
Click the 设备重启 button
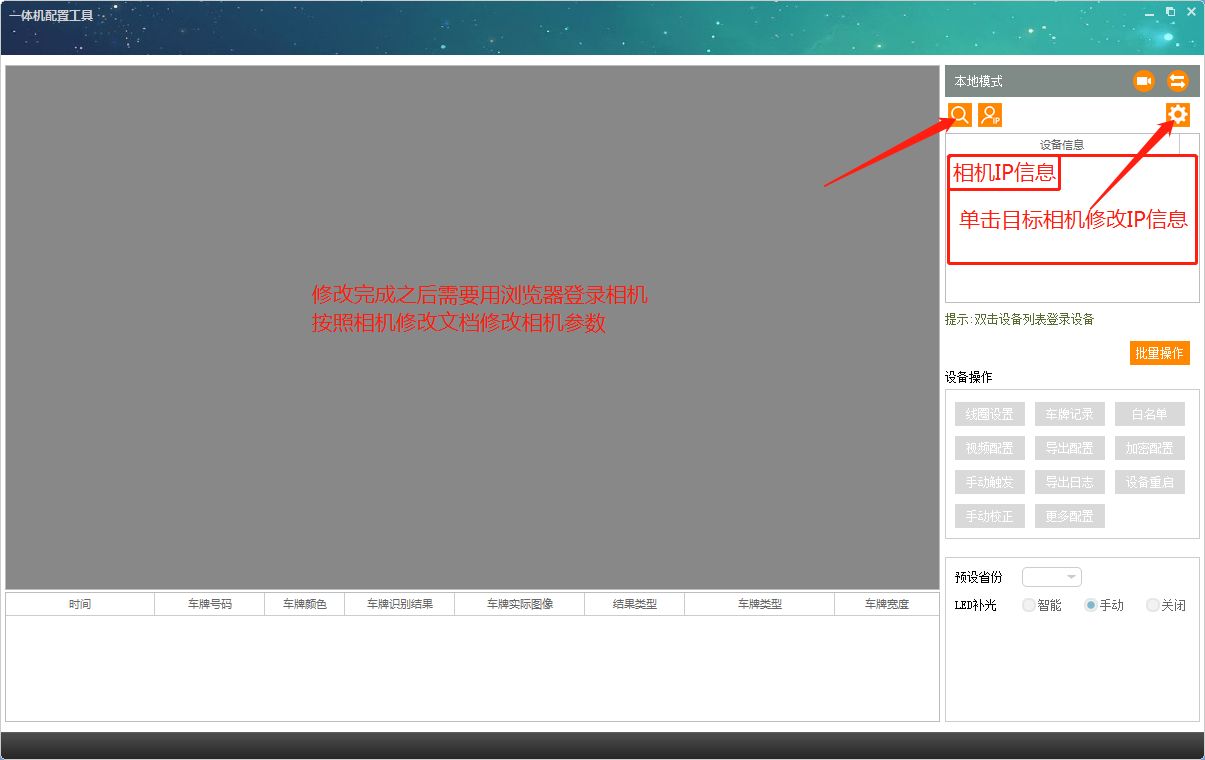point(1150,482)
